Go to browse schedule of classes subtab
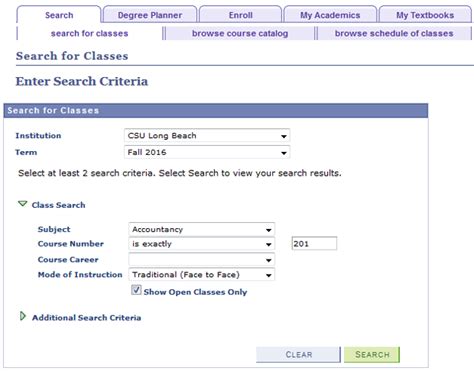 click(394, 33)
